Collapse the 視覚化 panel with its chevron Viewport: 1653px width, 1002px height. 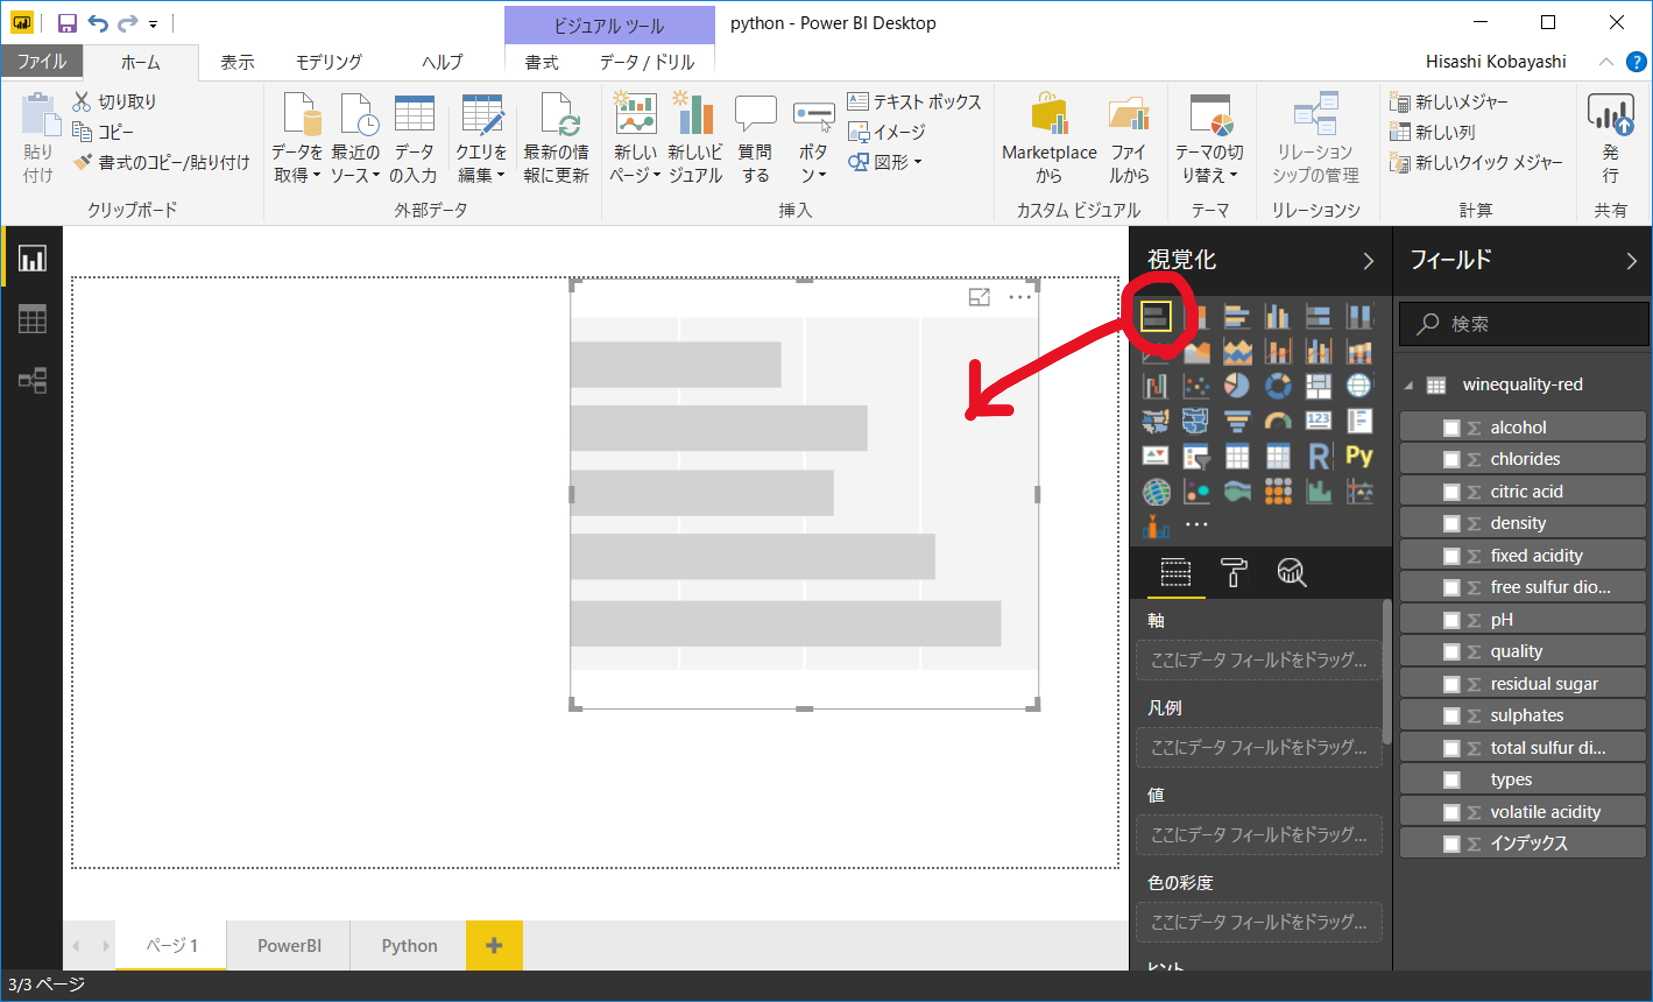pos(1367,260)
